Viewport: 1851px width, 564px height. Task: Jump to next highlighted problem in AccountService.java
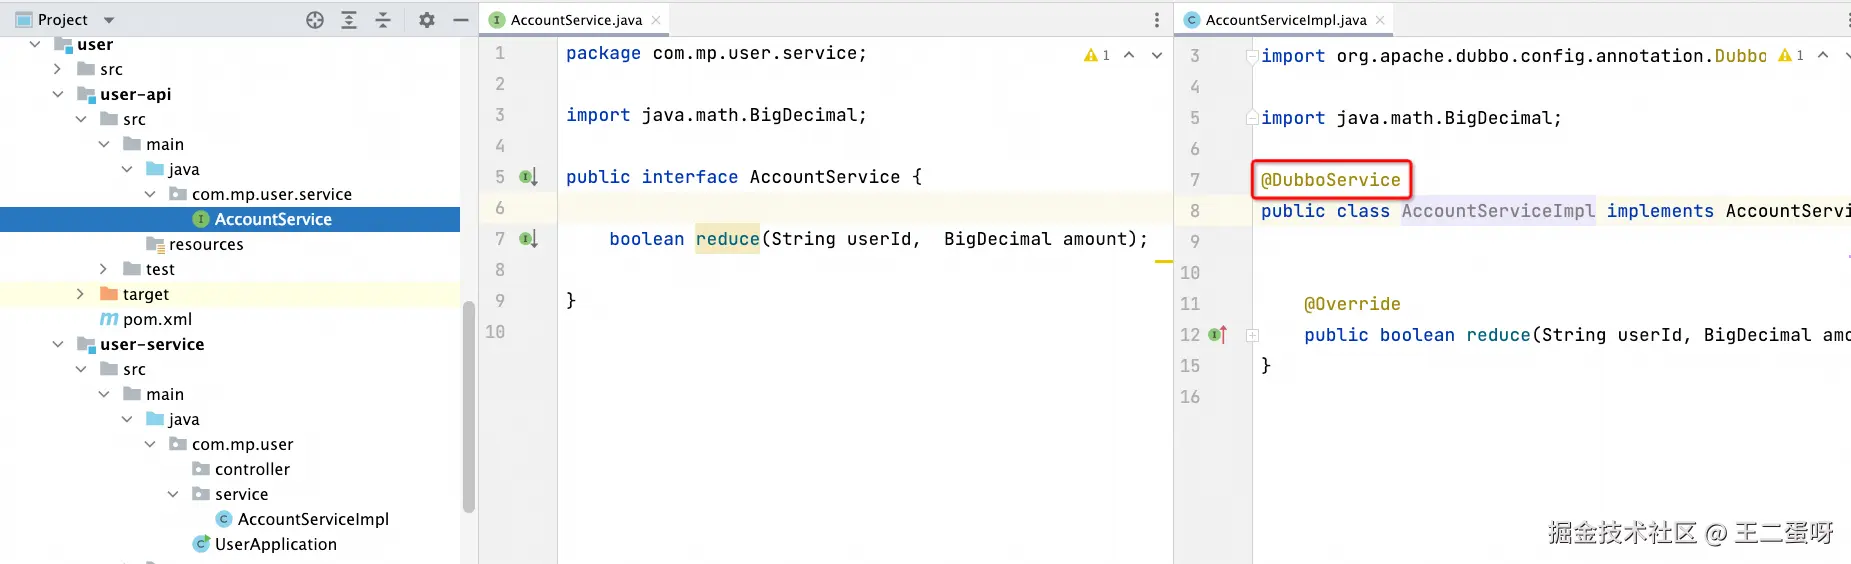1157,55
